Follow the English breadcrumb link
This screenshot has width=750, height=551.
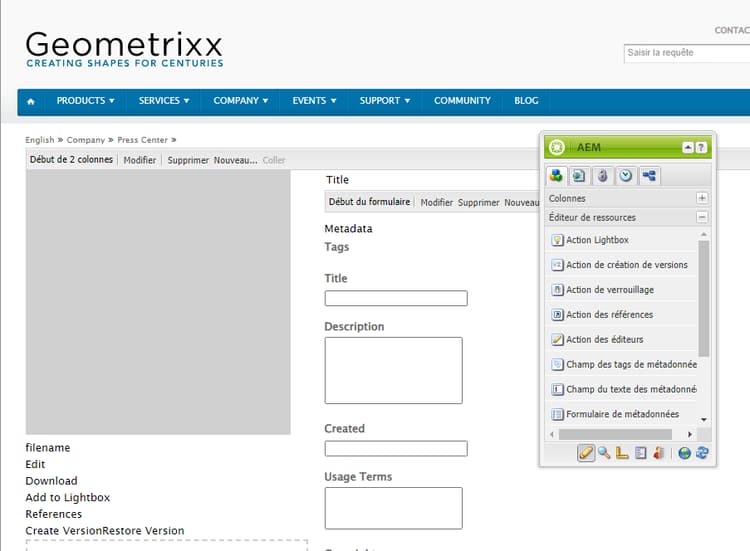point(40,140)
